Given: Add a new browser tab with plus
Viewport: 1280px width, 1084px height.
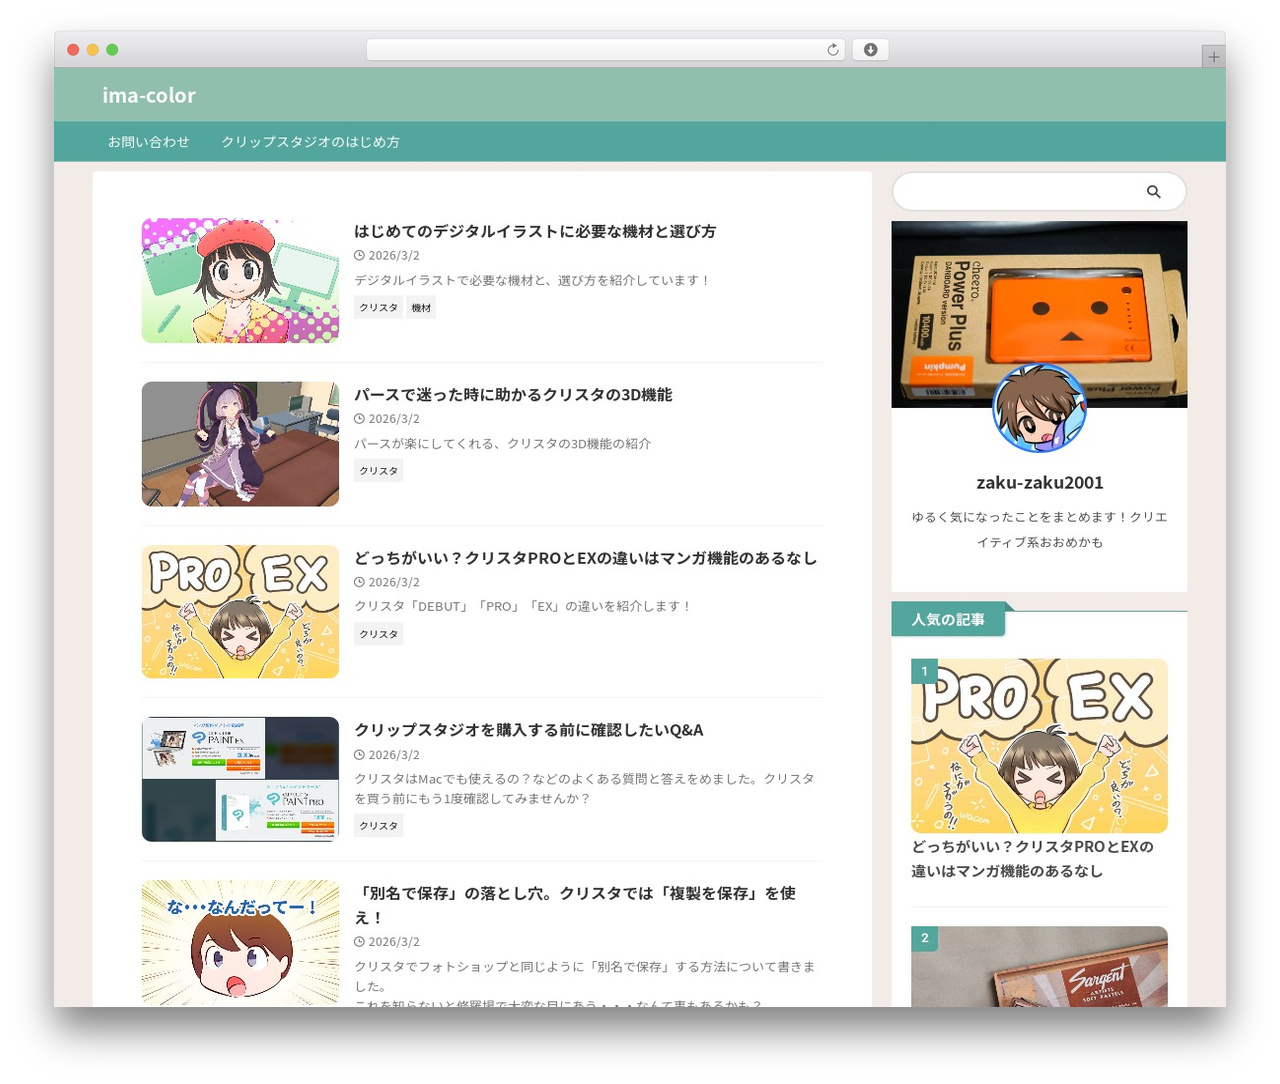Looking at the screenshot, I should click(x=1213, y=57).
